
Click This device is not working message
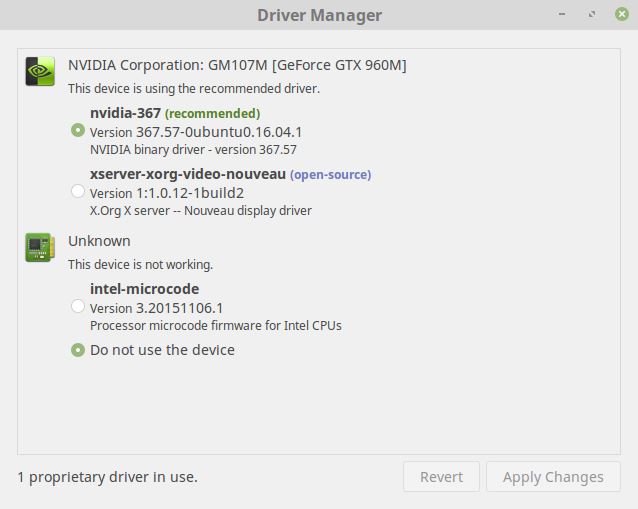point(140,264)
